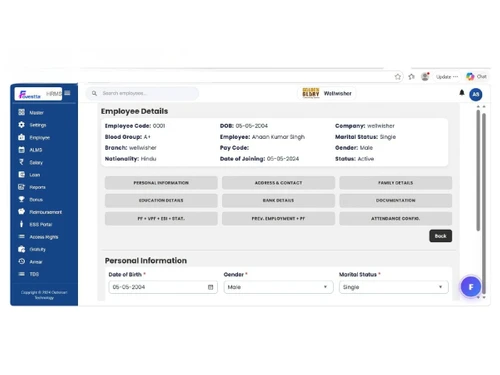Screen dimensions: 500x375
Task: Open the Employee briefcase icon
Action: tap(21, 137)
